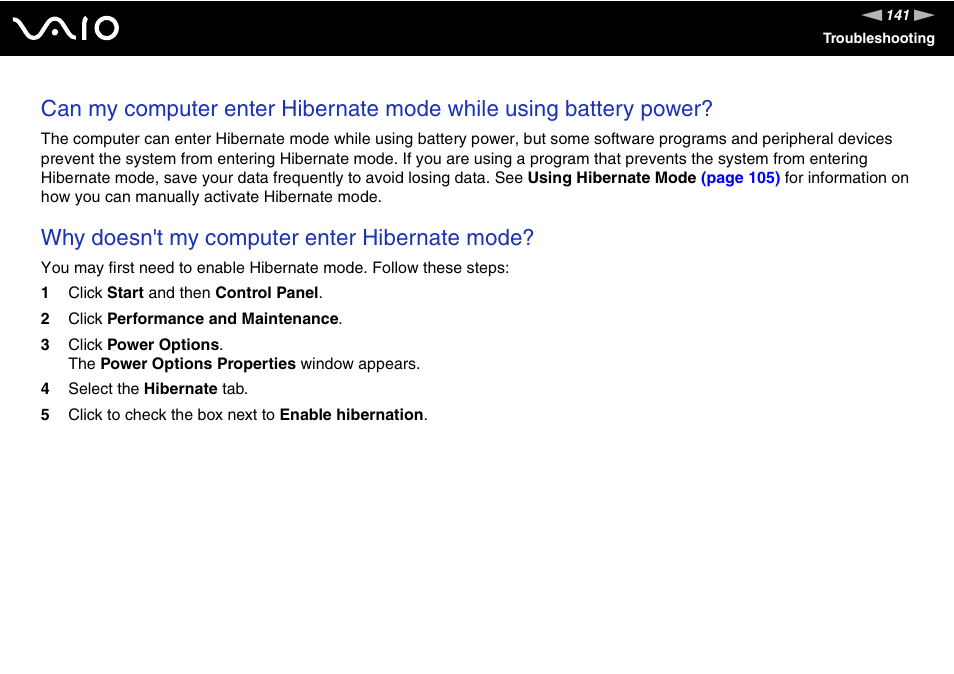Image resolution: width=954 pixels, height=674 pixels.
Task: Click heading Why doesn't my computer enter Hibernate
Action: pyautogui.click(x=287, y=238)
